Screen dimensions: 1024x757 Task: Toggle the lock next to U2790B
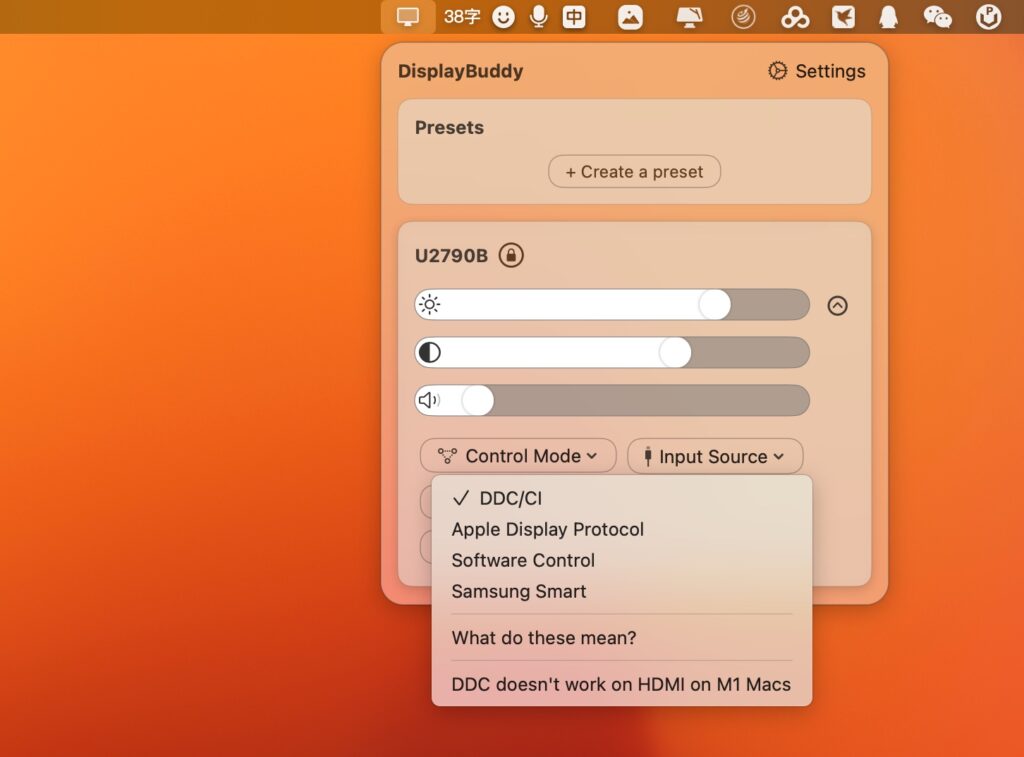pos(509,255)
